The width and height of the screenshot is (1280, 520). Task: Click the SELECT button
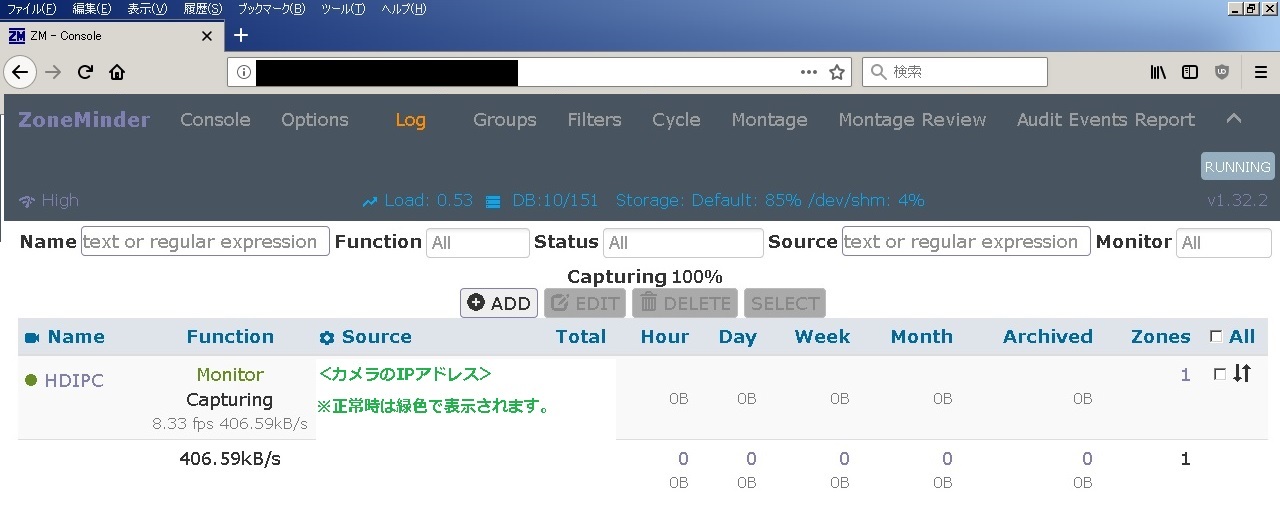coord(785,303)
